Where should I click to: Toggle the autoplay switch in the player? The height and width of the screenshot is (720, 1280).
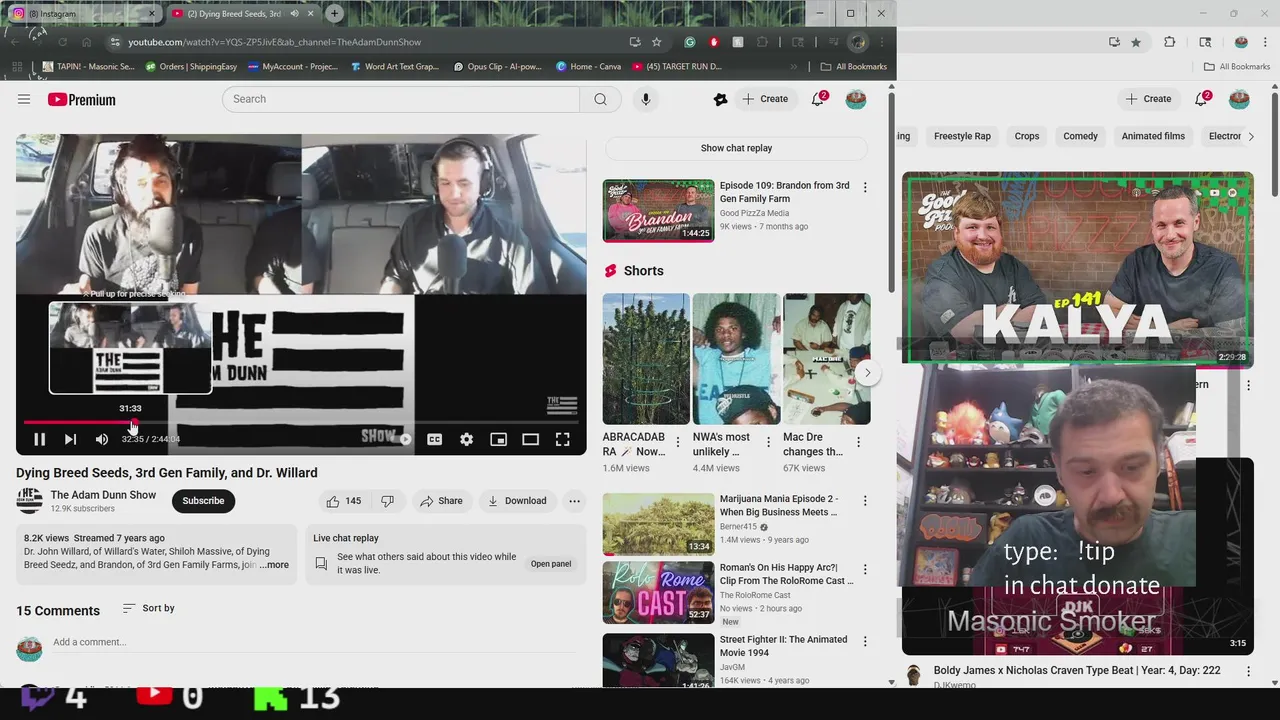pyautogui.click(x=402, y=439)
